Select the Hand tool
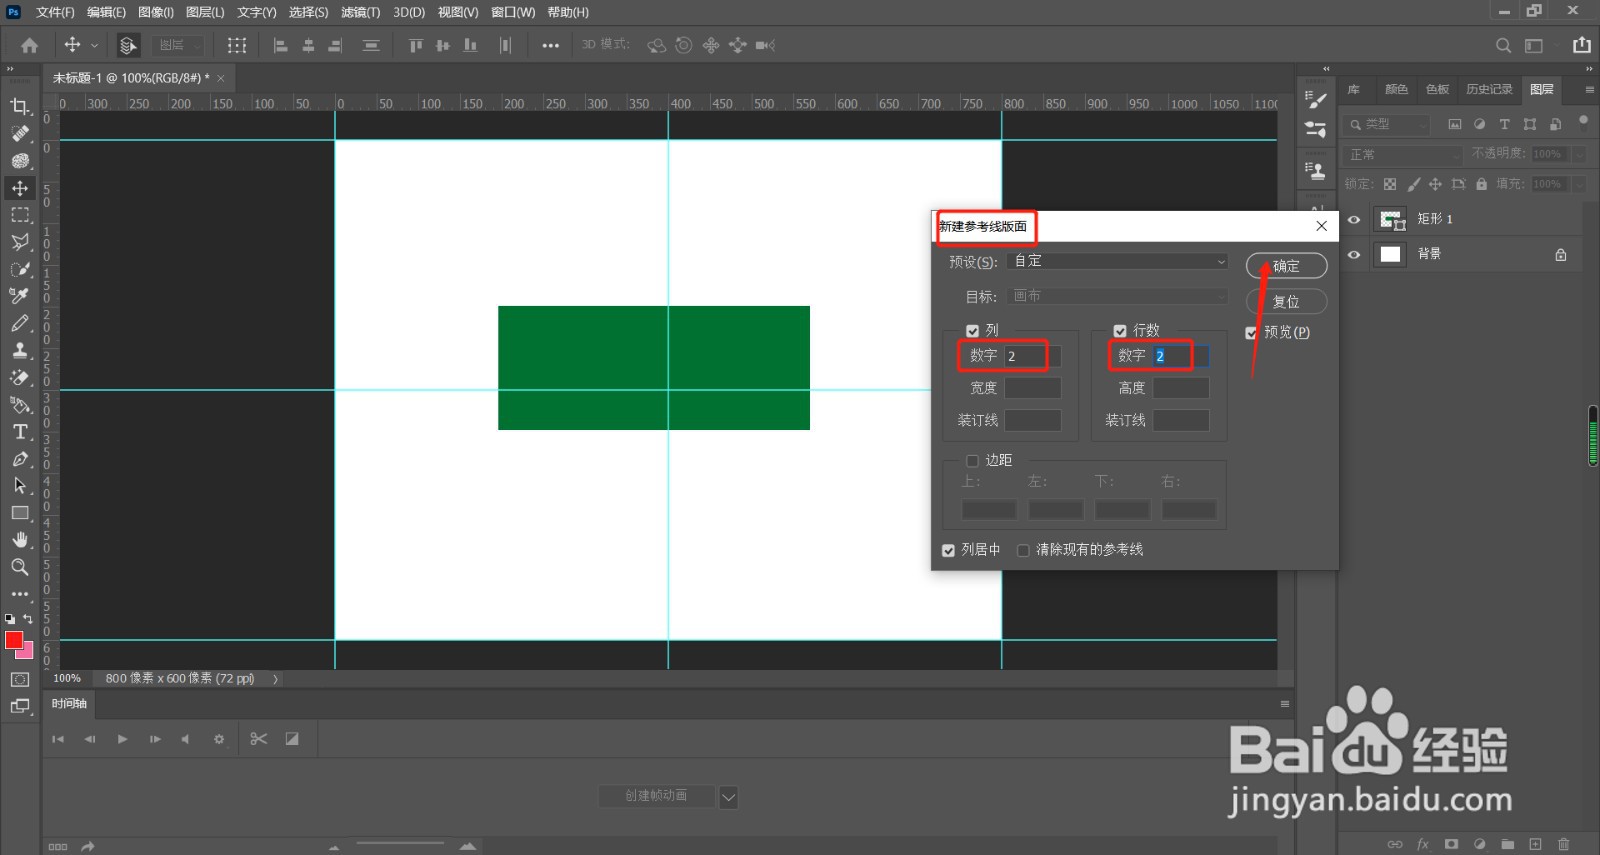This screenshot has width=1600, height=855. 19,540
